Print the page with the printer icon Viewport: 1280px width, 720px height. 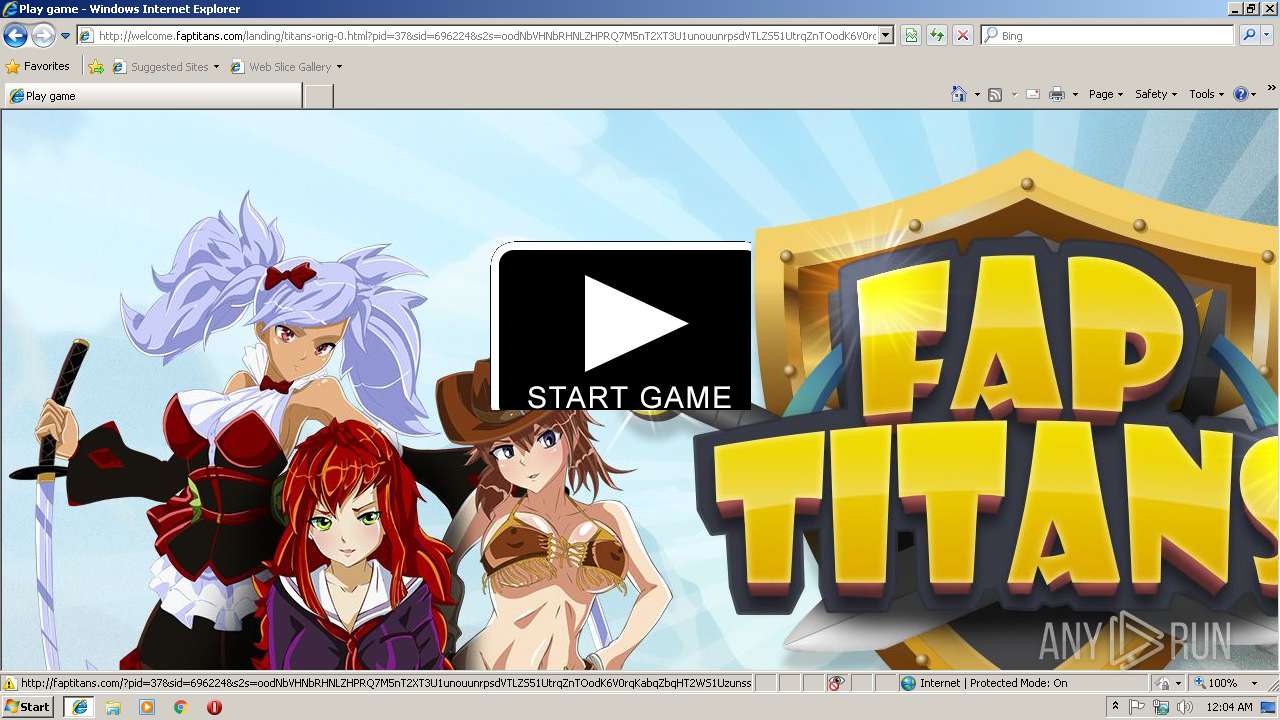[x=1057, y=94]
